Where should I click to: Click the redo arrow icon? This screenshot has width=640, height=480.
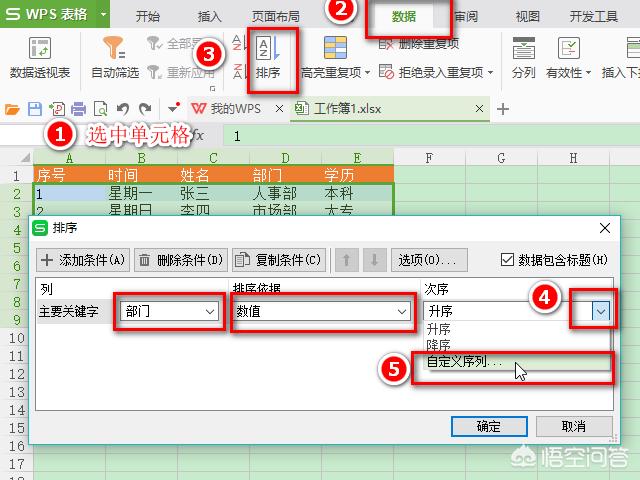[145, 109]
